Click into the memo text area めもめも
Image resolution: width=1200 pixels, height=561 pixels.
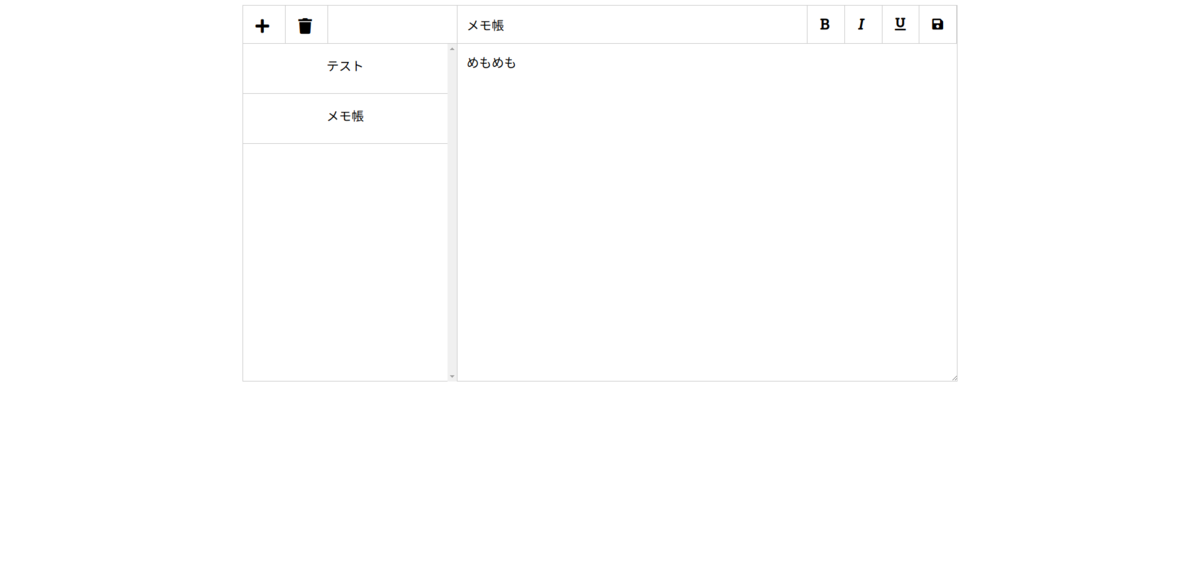(707, 212)
